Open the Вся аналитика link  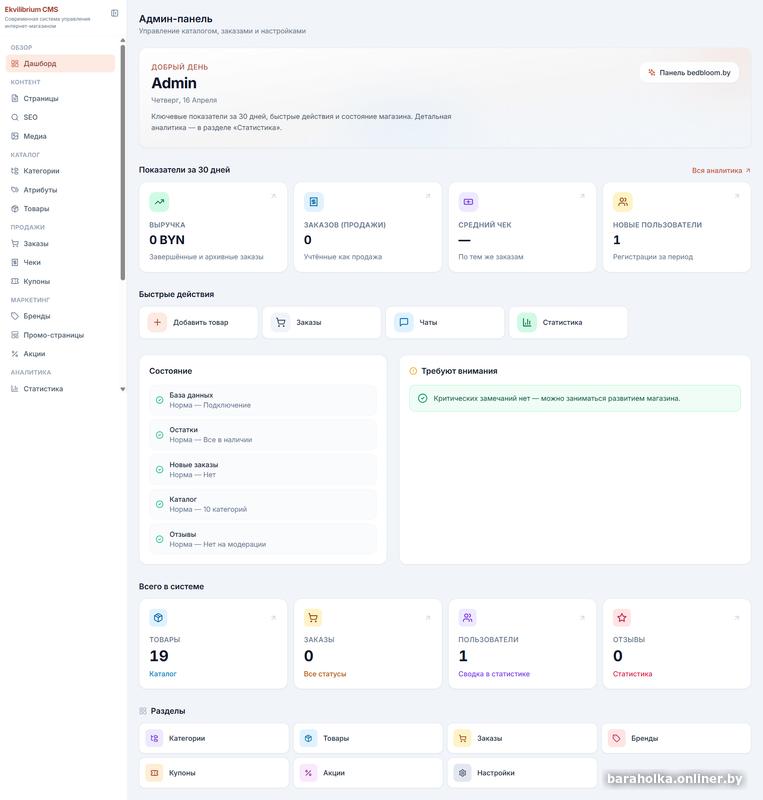(x=721, y=170)
